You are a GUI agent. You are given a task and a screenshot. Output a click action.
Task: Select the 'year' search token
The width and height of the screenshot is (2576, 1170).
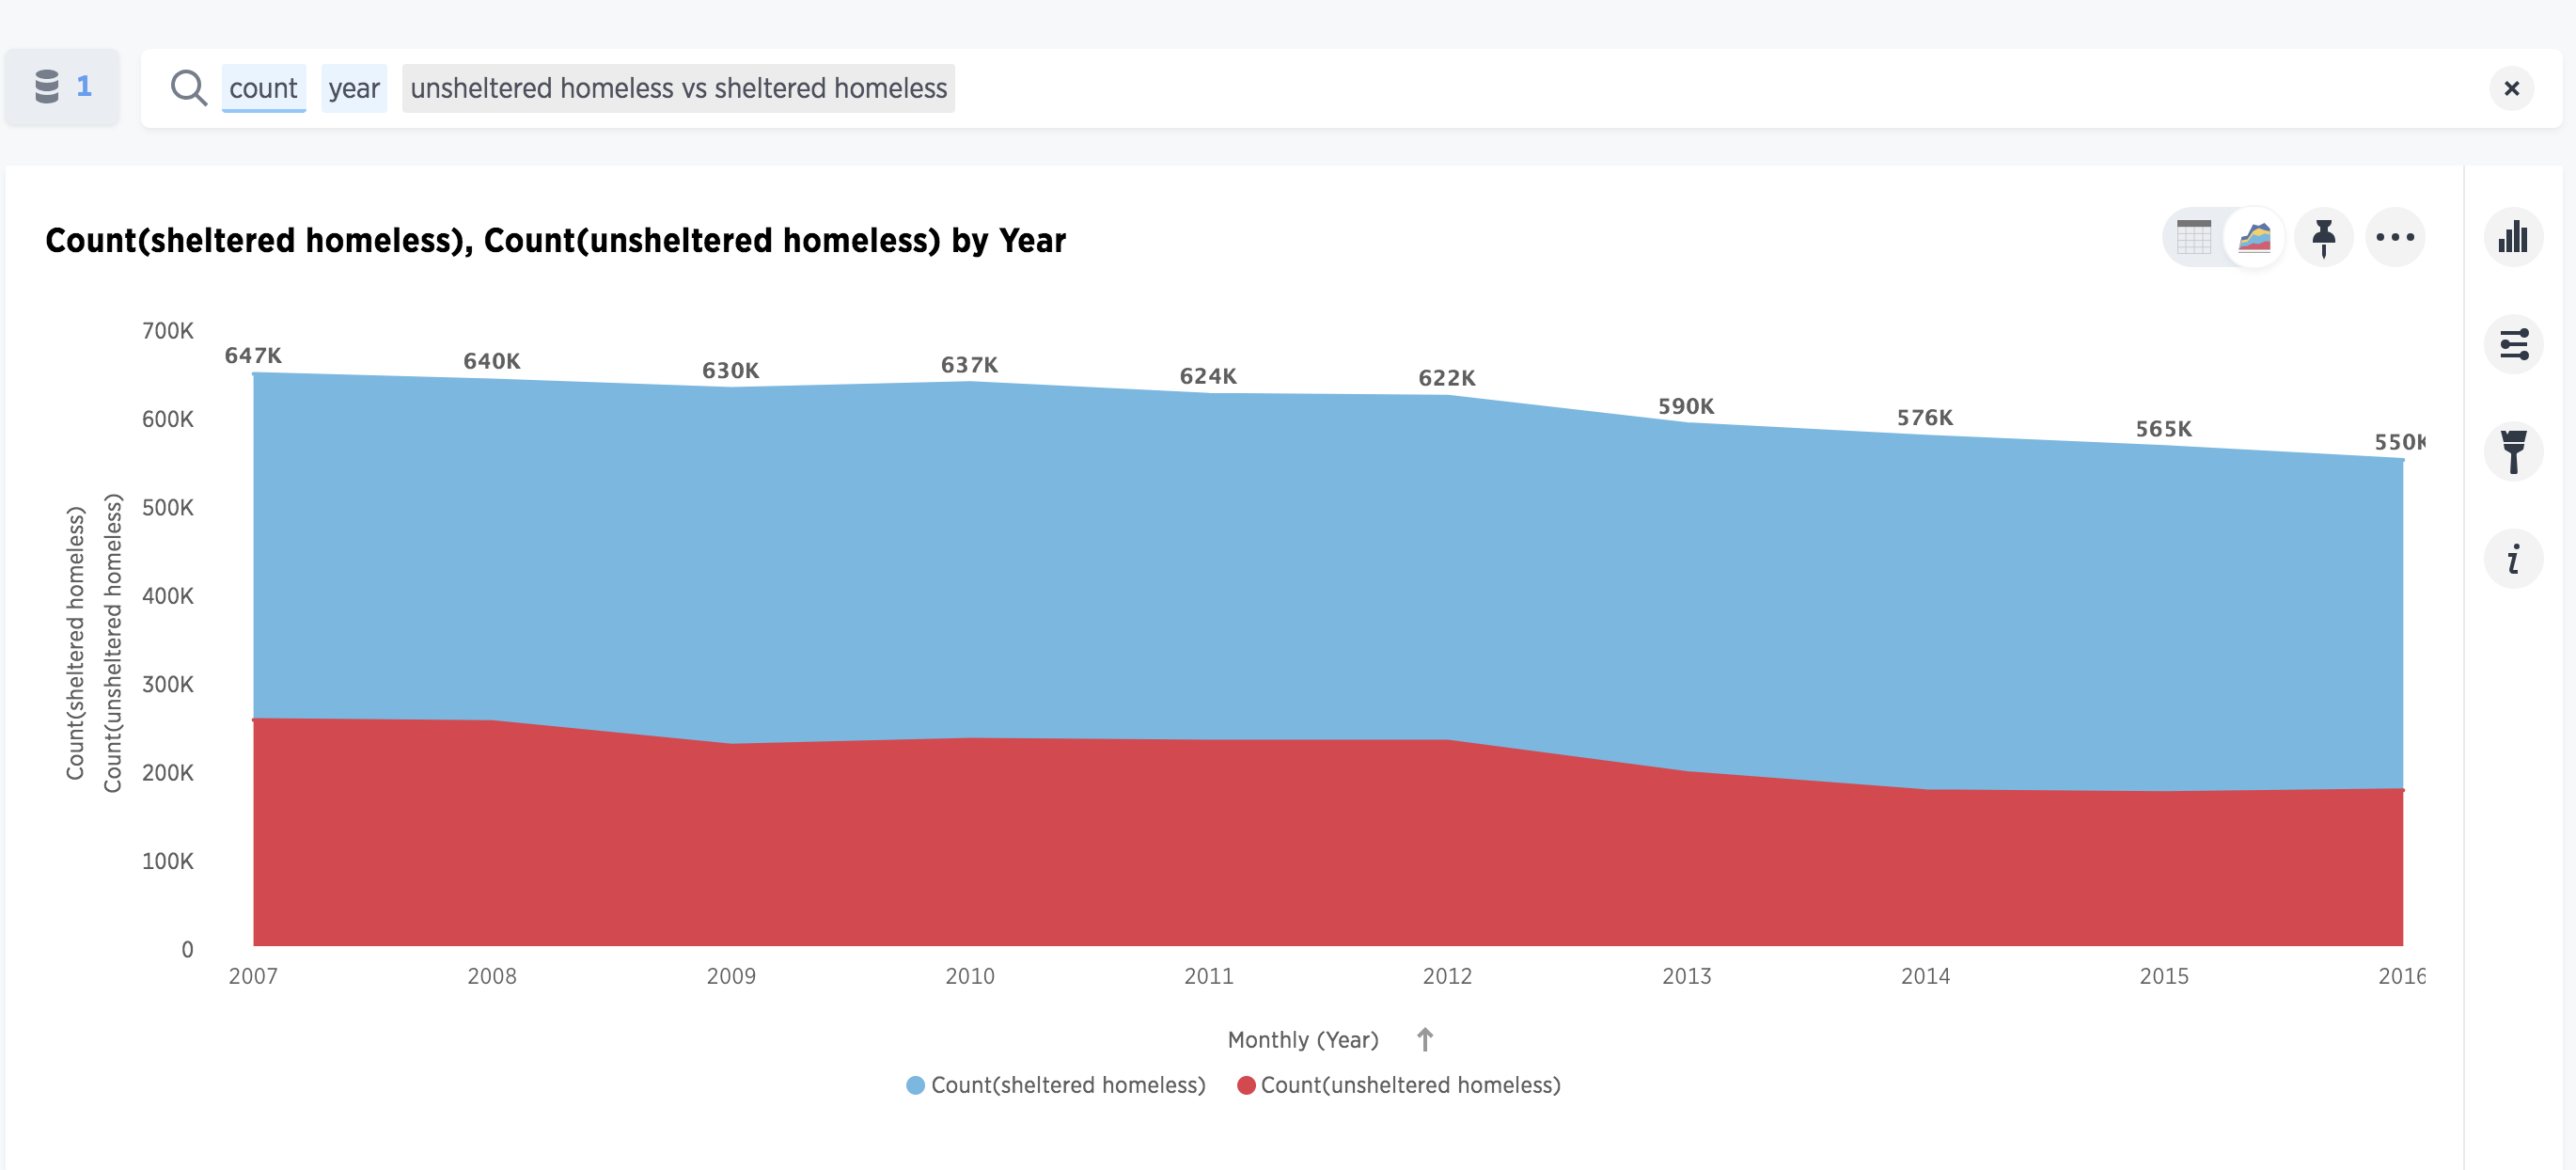tap(354, 88)
